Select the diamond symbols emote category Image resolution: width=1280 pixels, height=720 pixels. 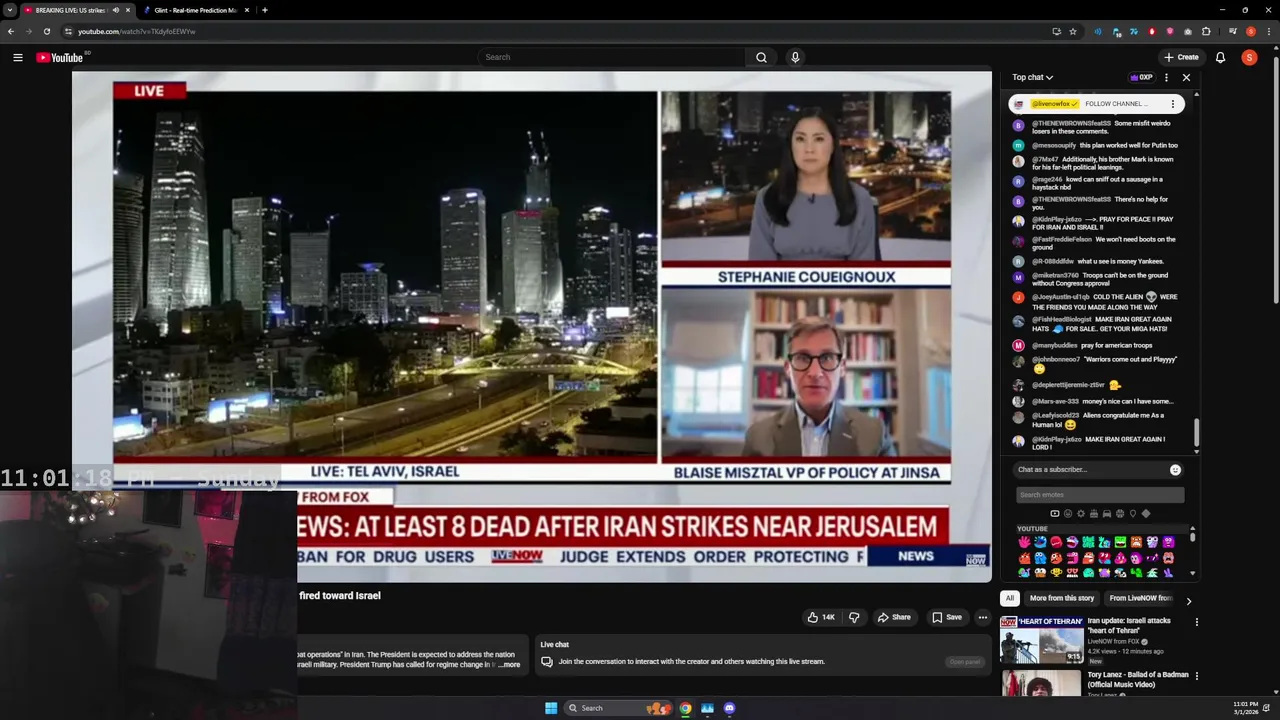[x=1146, y=514]
